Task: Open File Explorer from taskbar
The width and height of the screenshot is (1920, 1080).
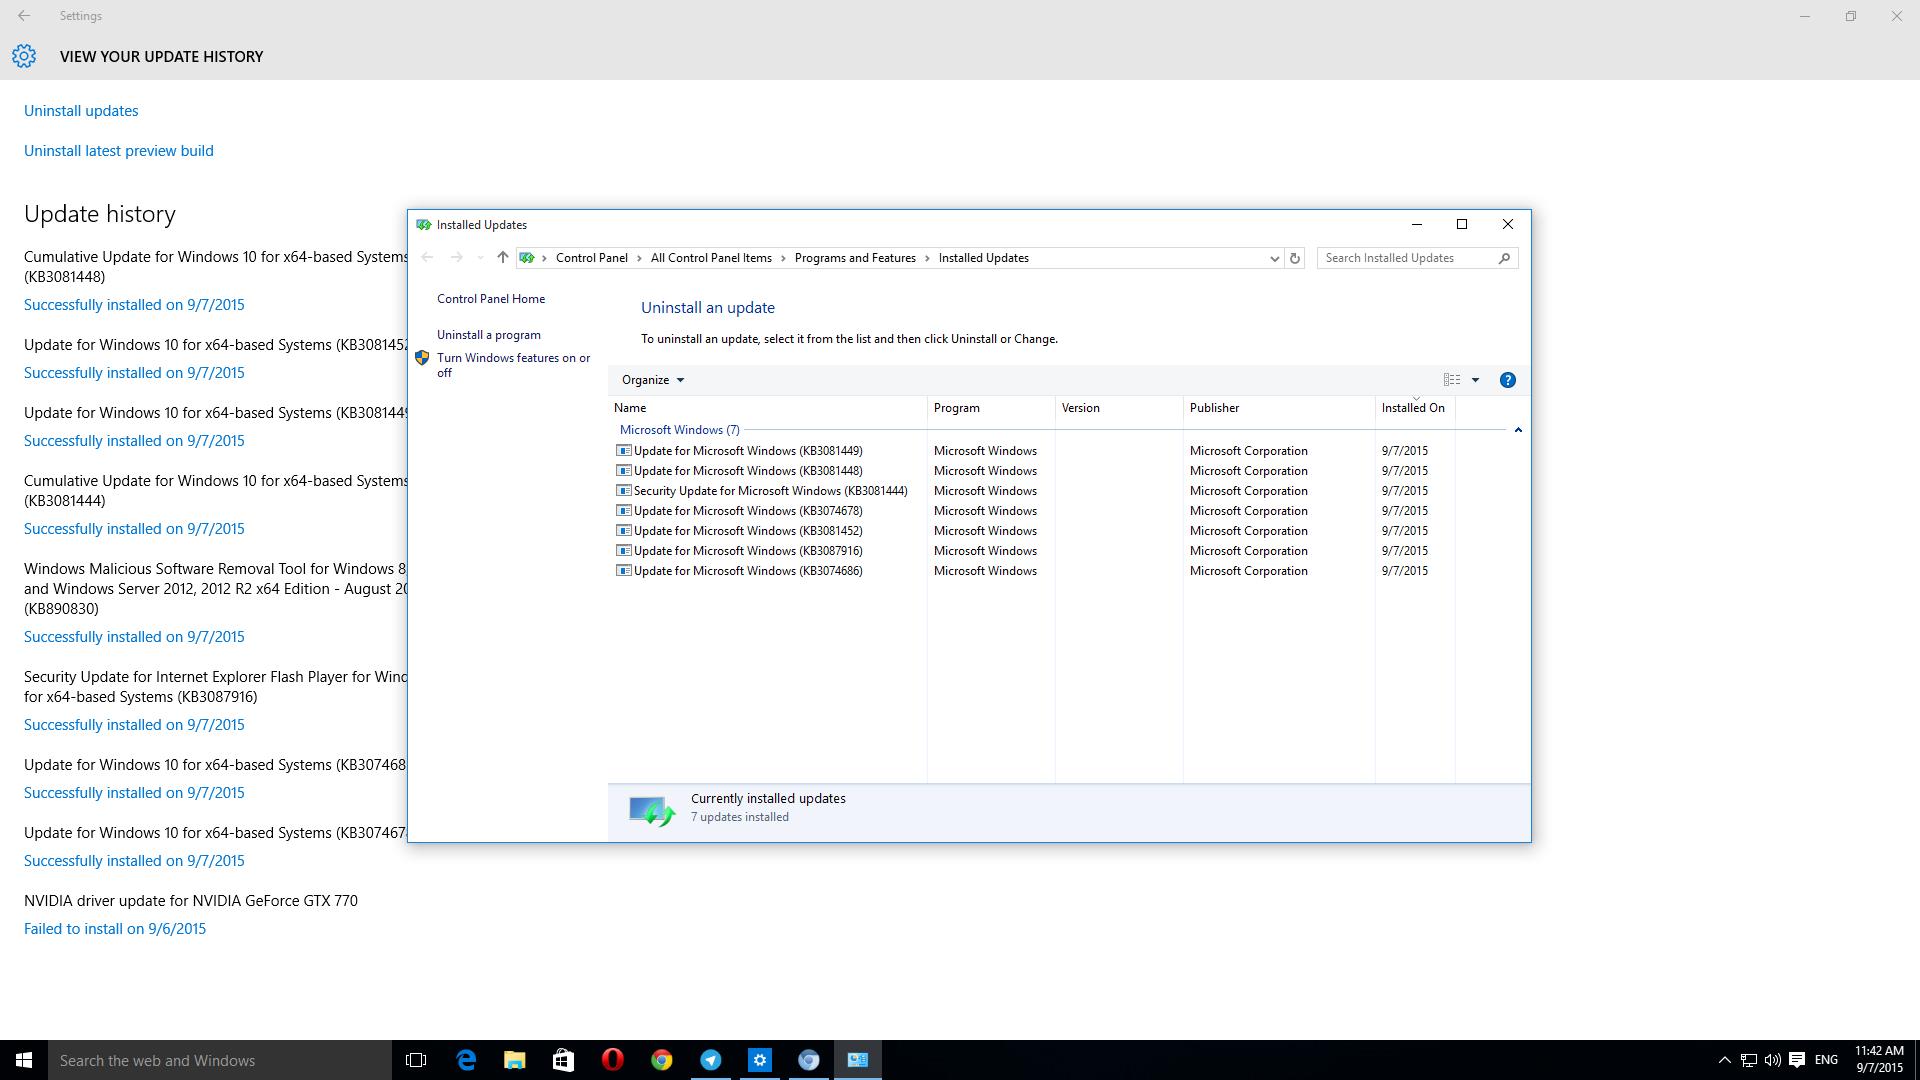Action: 514,1060
